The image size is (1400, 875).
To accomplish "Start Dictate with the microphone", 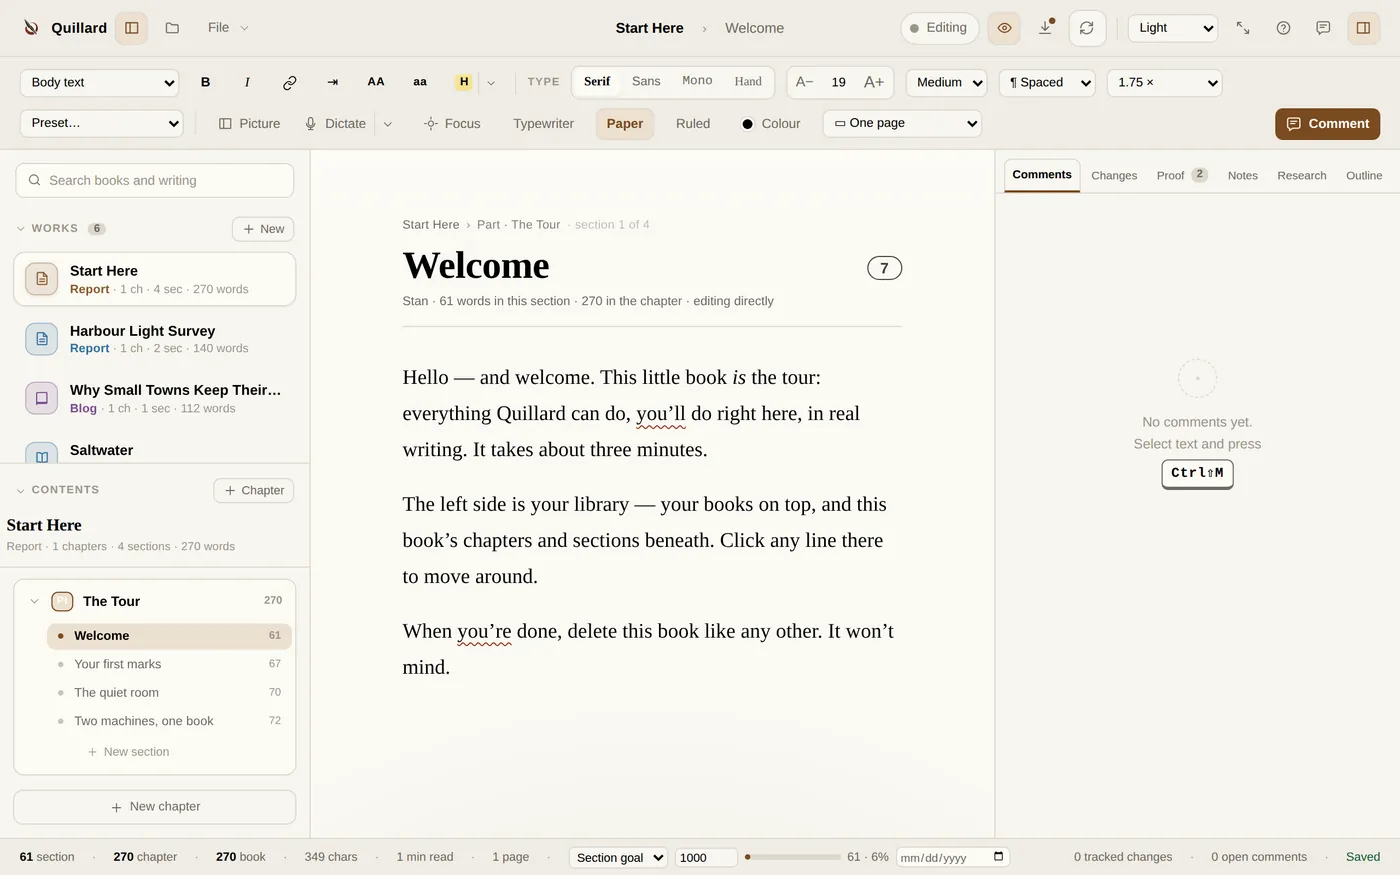I will 335,123.
